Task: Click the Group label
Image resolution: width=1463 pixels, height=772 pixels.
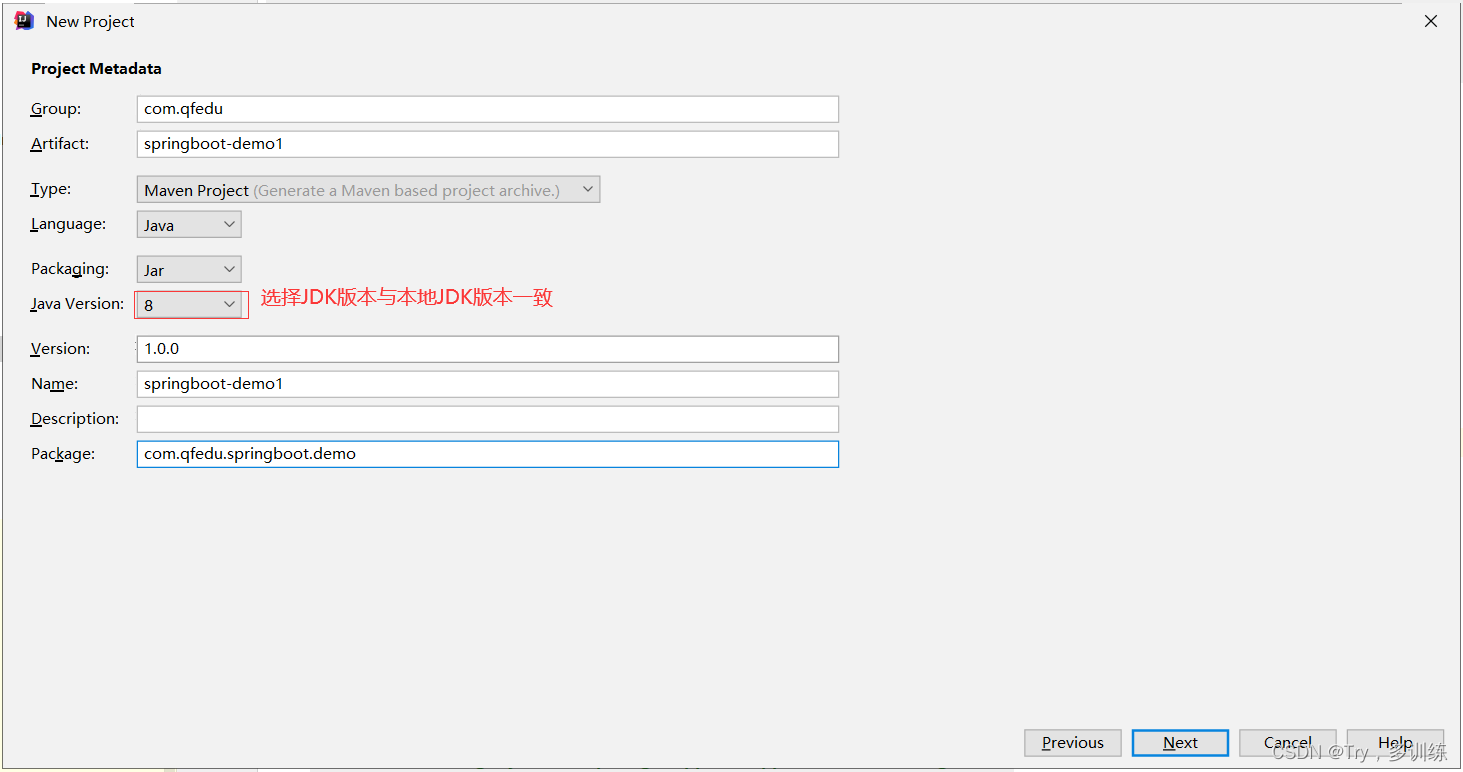Action: pyautogui.click(x=56, y=109)
